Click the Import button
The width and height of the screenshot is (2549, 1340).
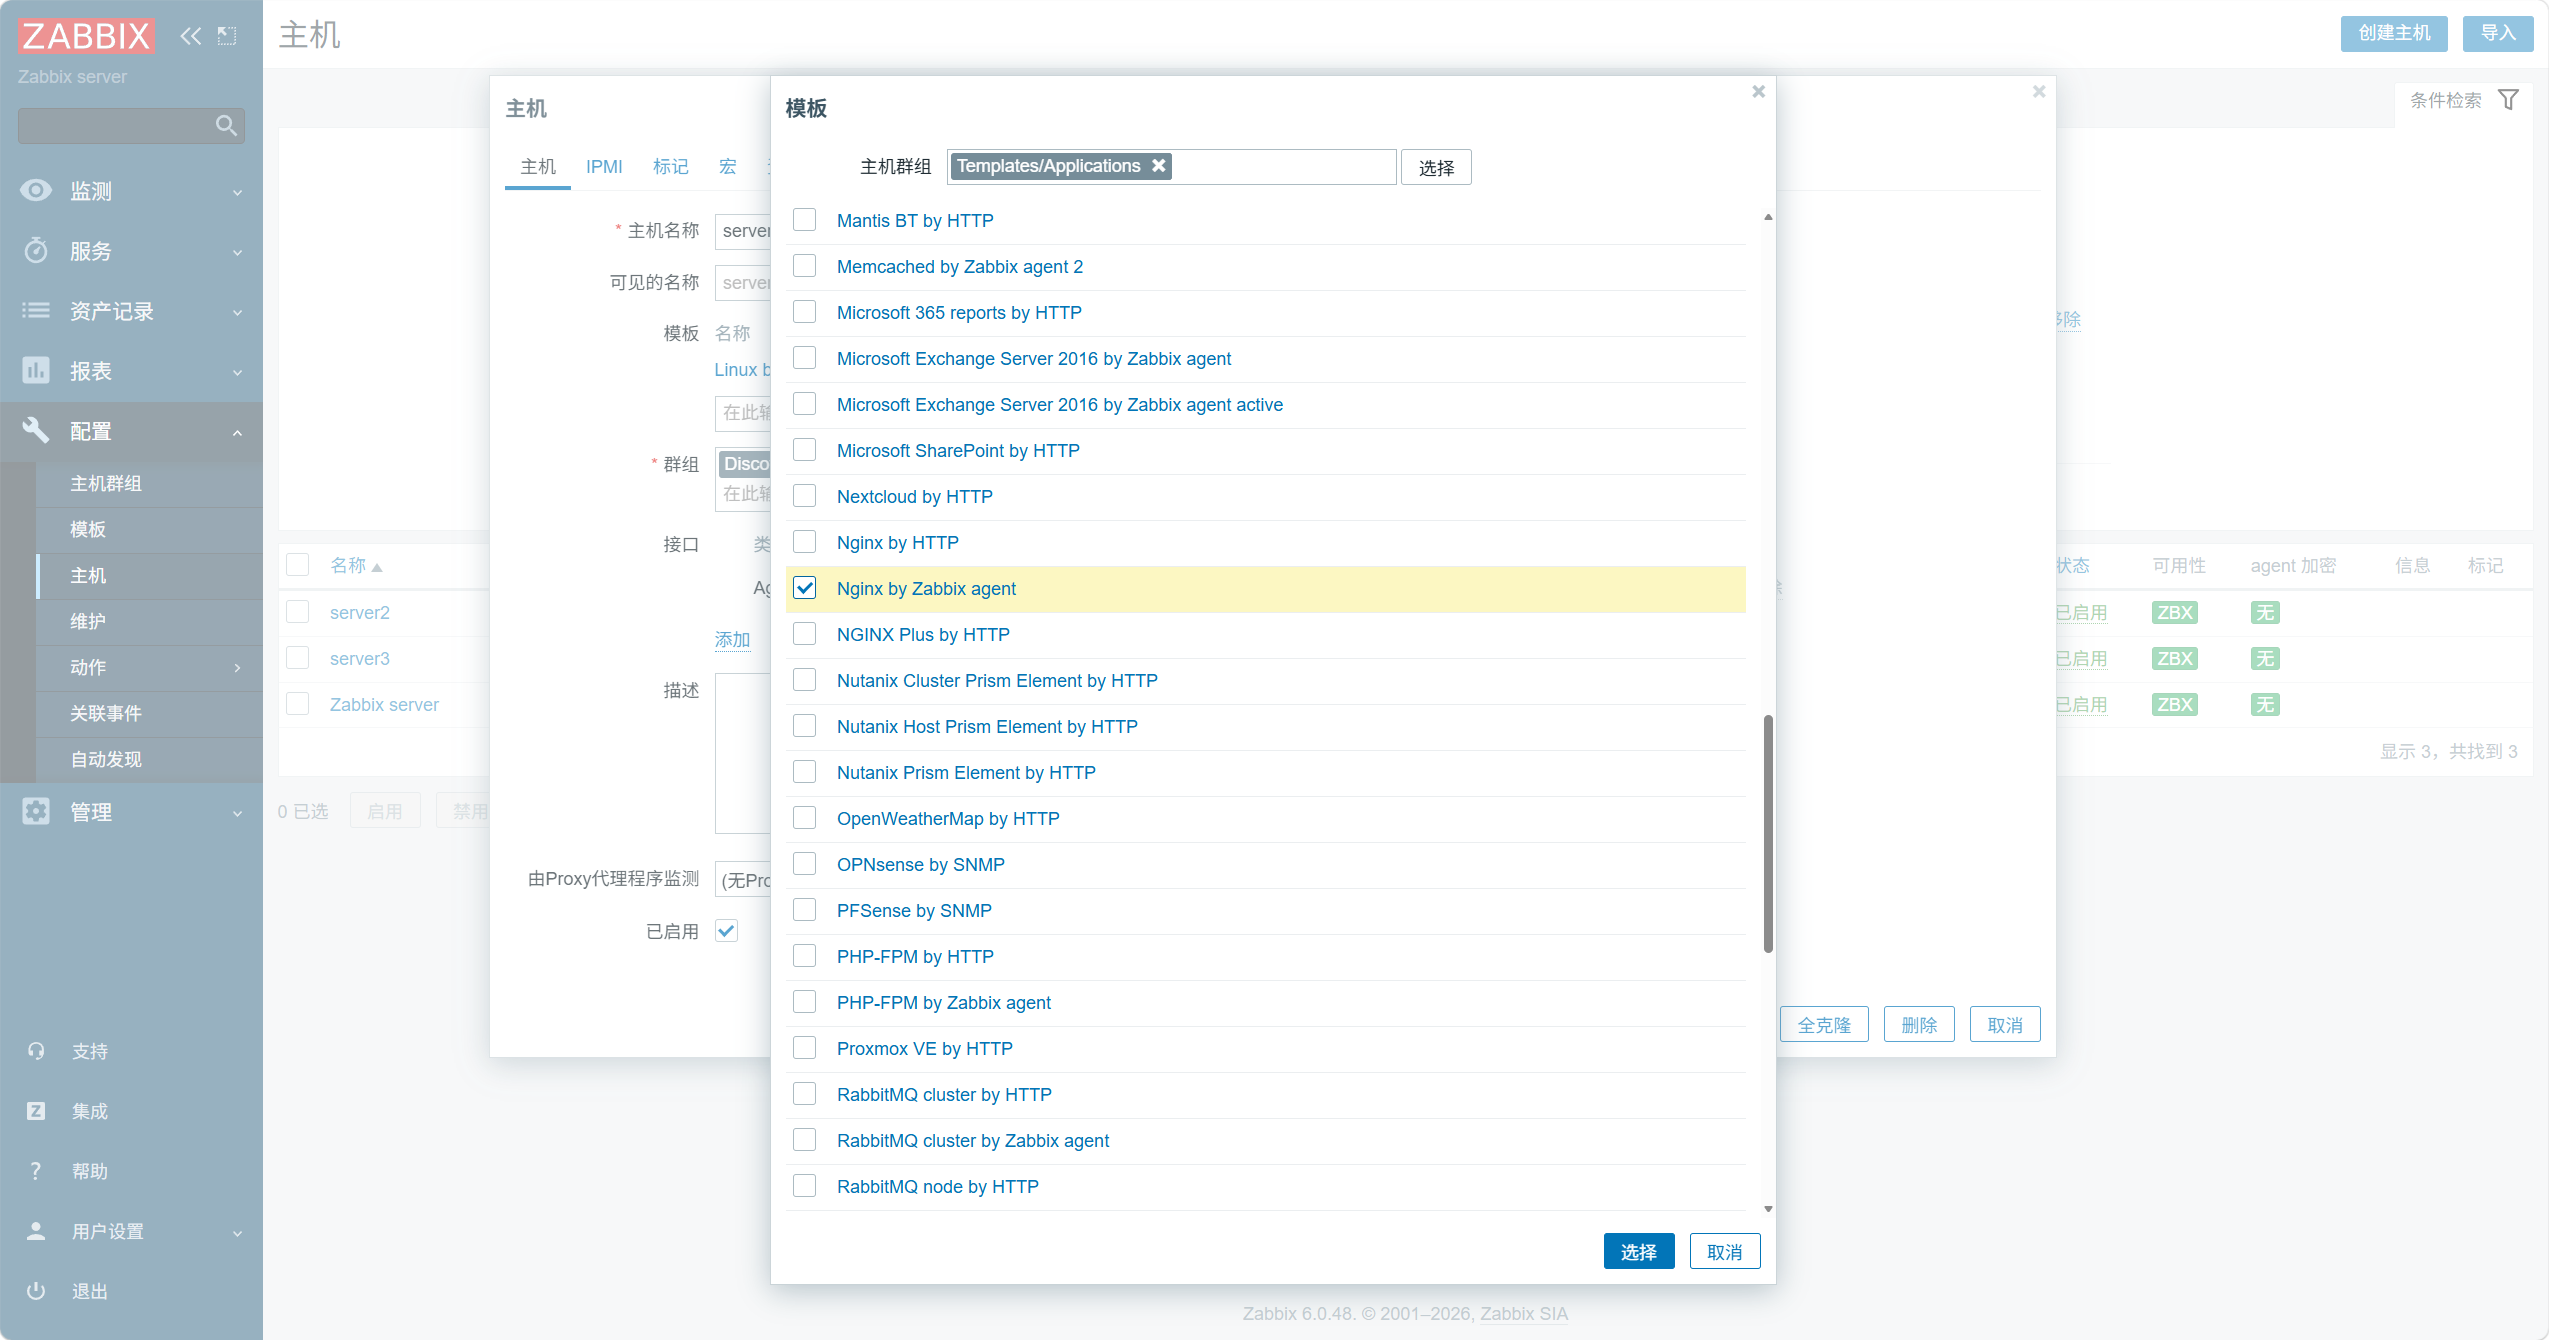pos(2497,33)
